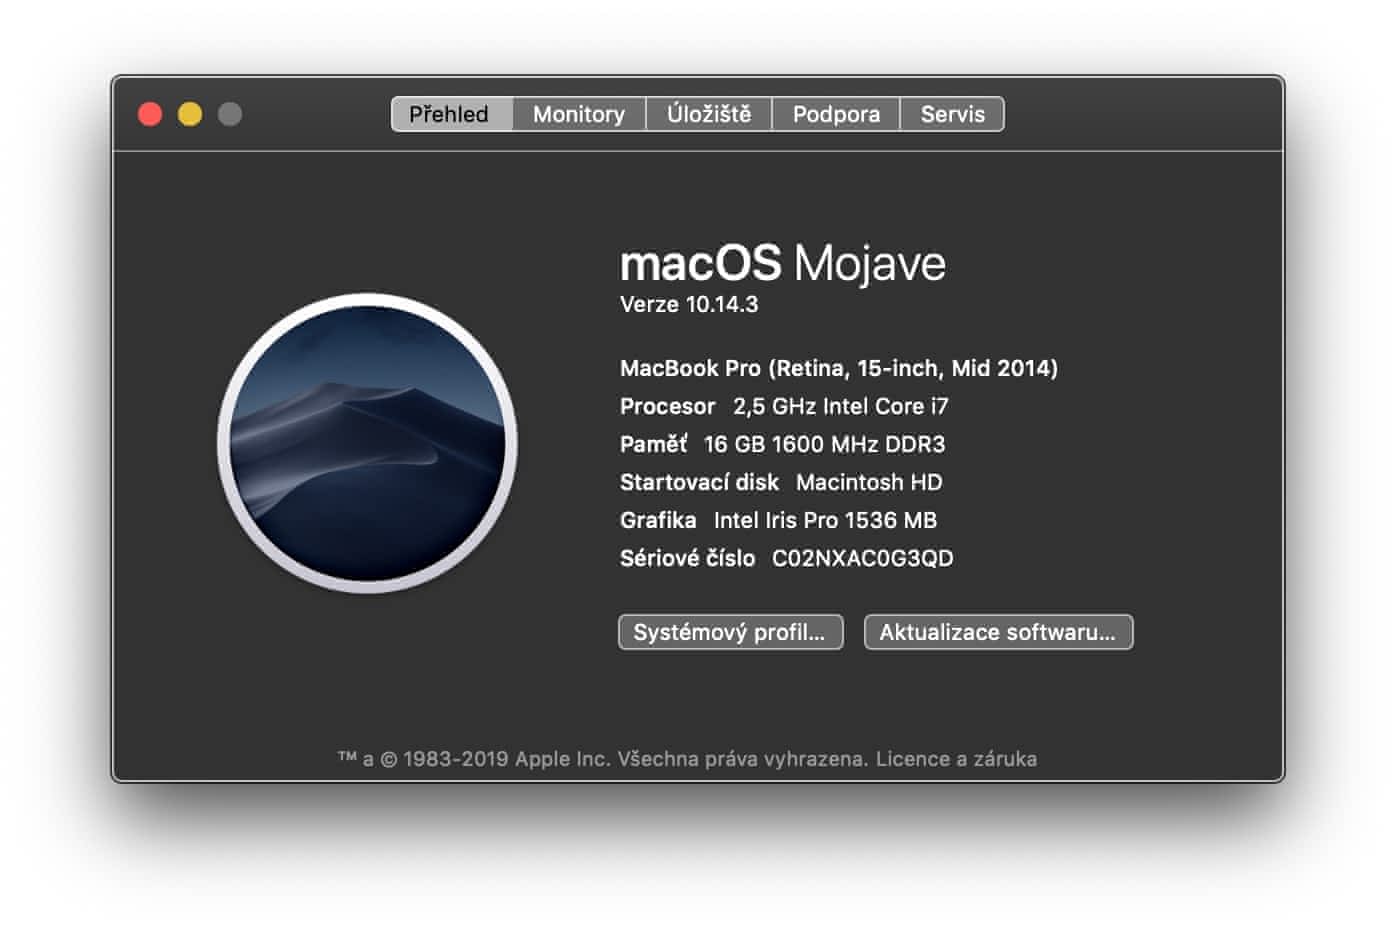The height and width of the screenshot is (930, 1396).
Task: Click the Systémový profil... button
Action: (730, 632)
